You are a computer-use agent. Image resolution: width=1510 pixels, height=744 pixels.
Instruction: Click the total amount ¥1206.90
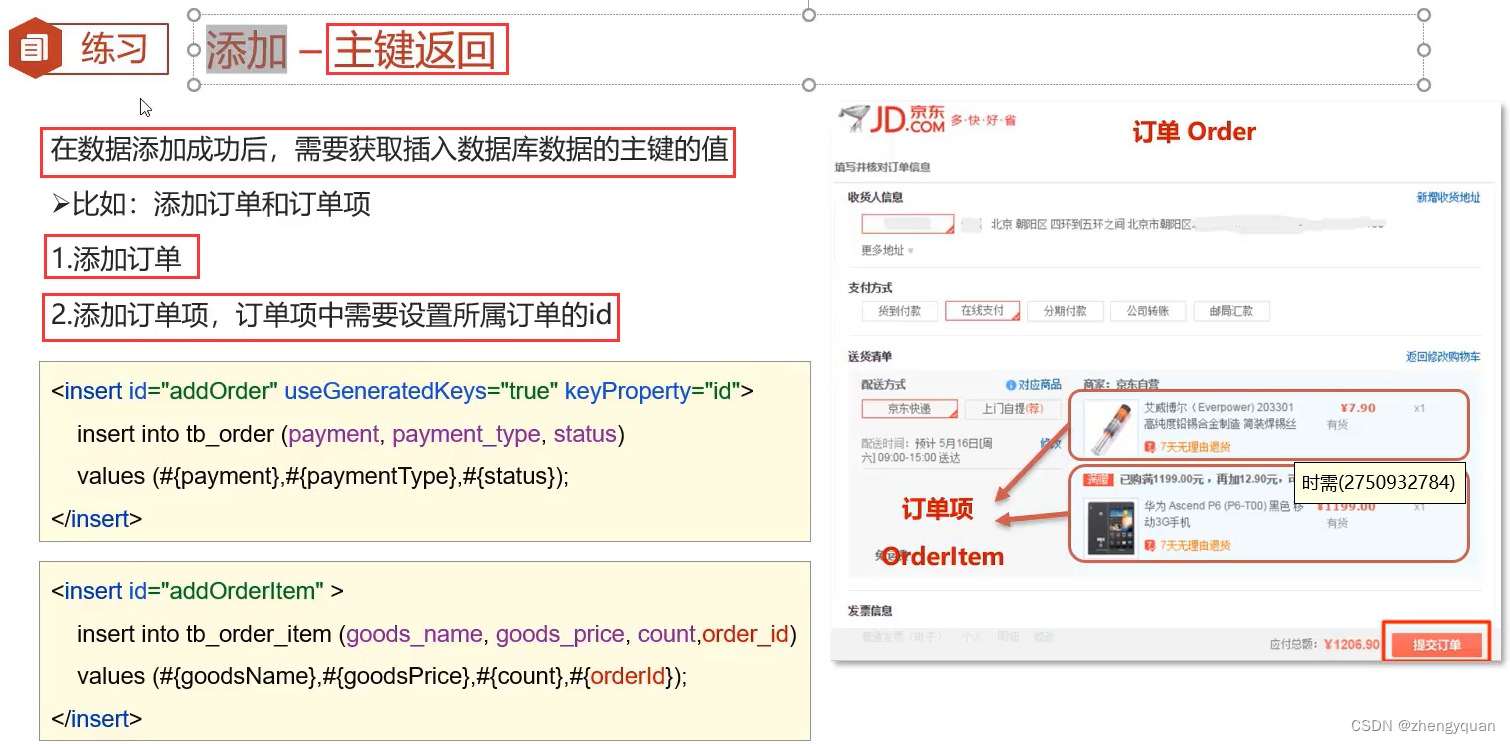point(1351,645)
